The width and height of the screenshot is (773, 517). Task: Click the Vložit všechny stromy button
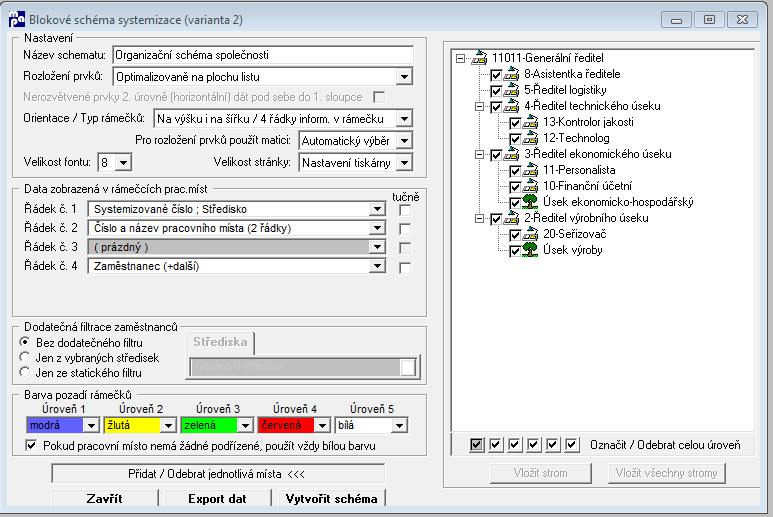[x=667, y=473]
